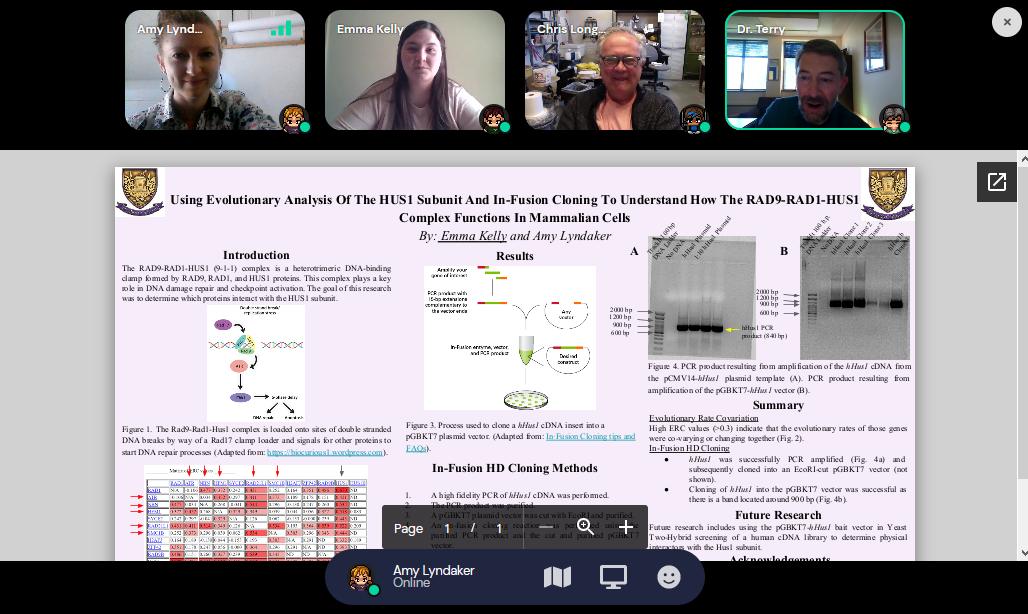Screen dimensions: 1028x614
Task: Click the screen share monitor icon
Action: (614, 577)
